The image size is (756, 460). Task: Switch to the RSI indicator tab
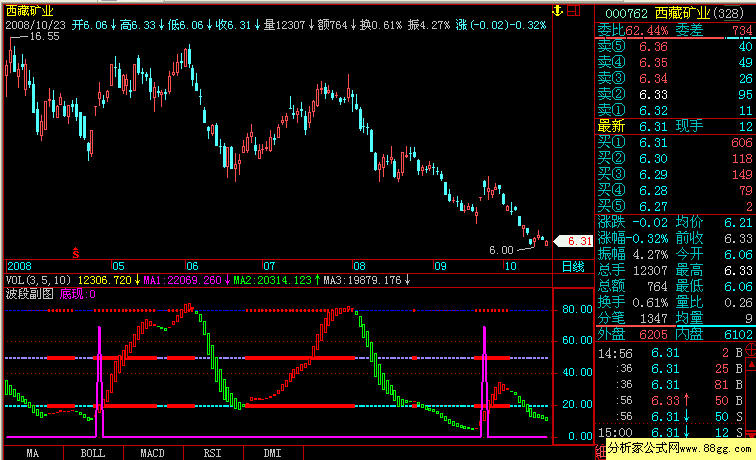tap(213, 453)
